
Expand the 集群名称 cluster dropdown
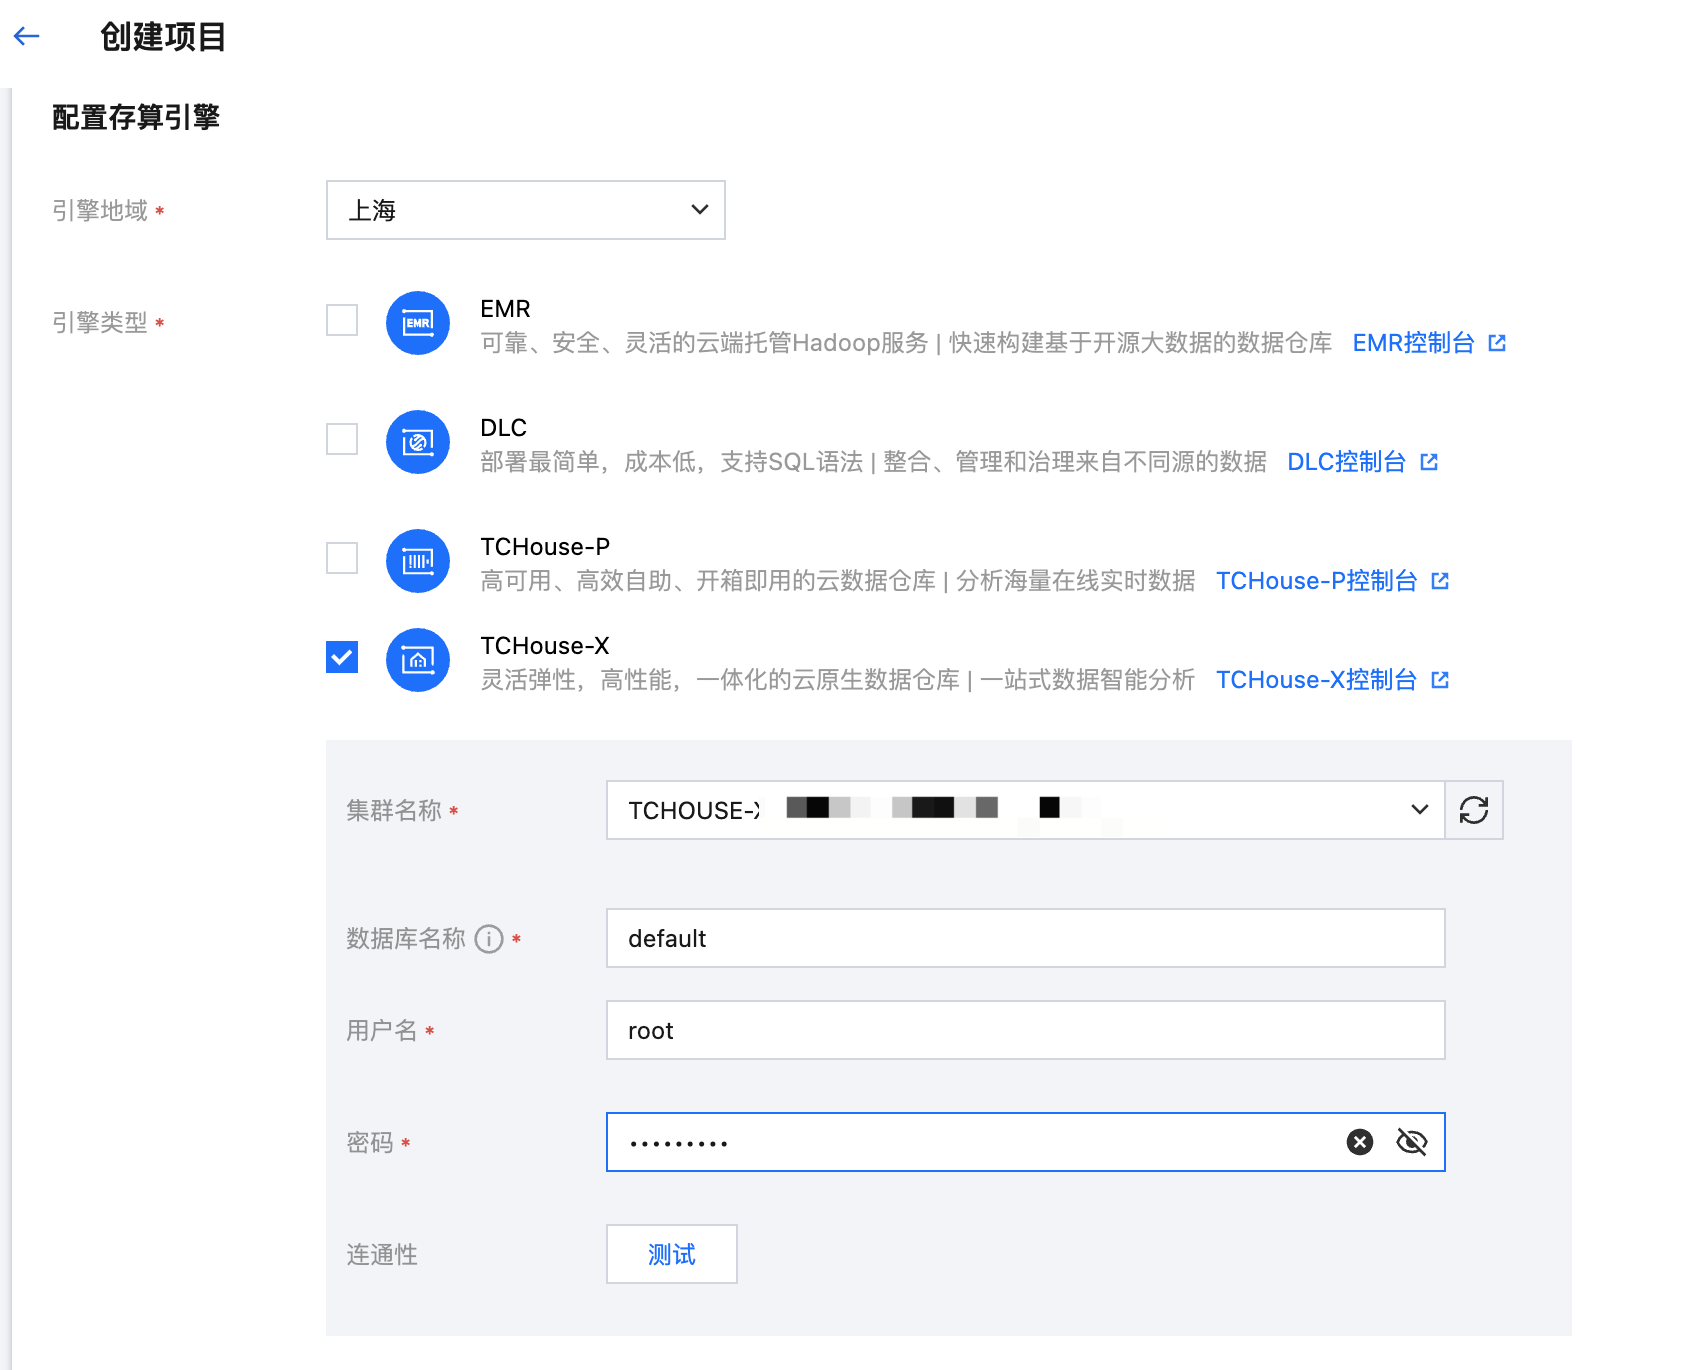click(1026, 810)
